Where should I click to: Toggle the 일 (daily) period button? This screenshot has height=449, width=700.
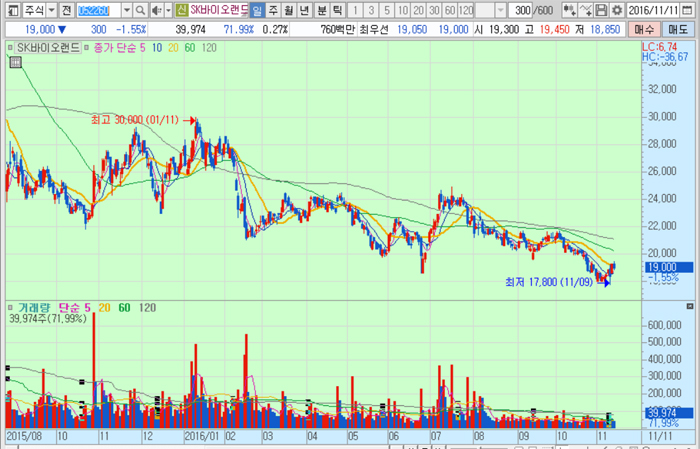[x=257, y=10]
